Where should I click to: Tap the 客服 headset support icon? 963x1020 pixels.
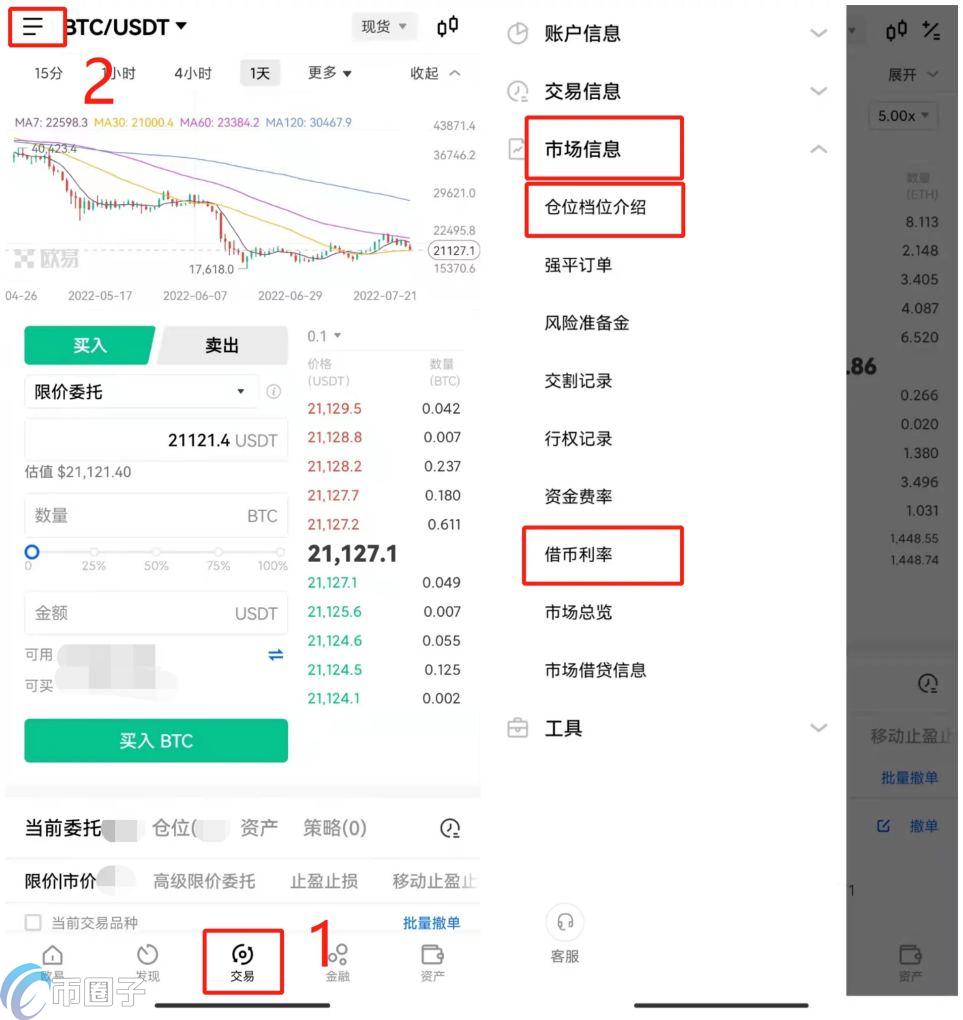pos(565,922)
